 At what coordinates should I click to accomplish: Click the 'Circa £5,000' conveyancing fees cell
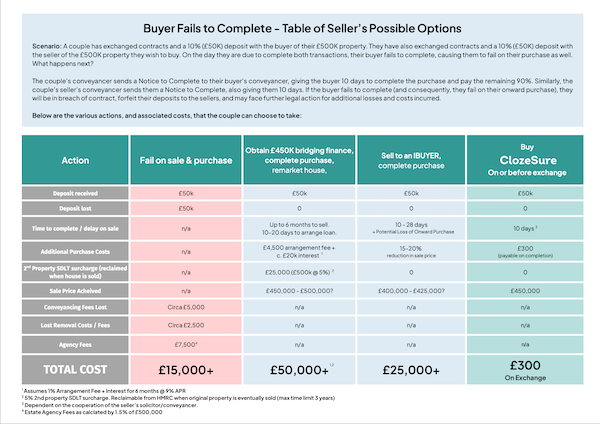pos(187,306)
